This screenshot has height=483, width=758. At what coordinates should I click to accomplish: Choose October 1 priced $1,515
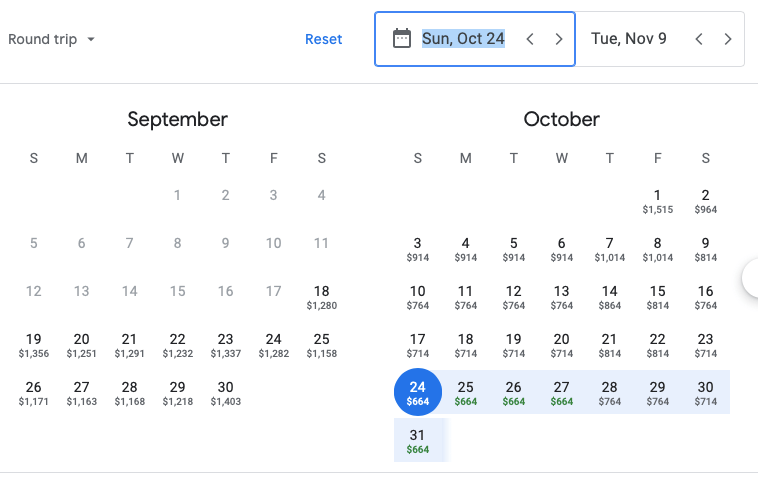coord(657,200)
